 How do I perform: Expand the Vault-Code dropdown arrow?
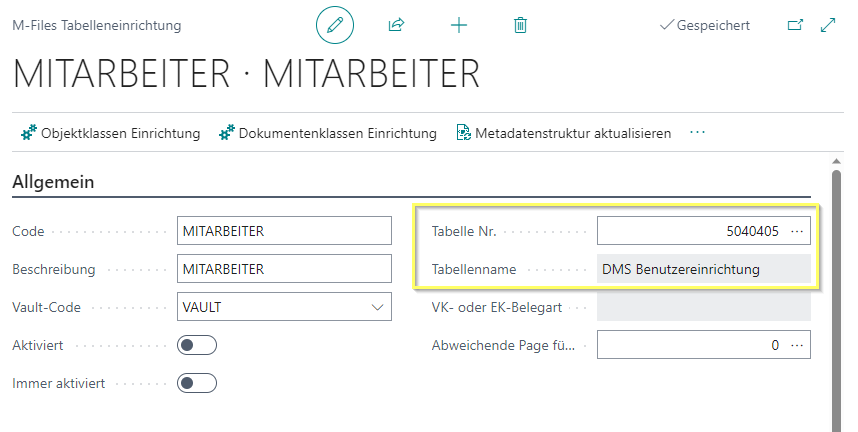378,307
